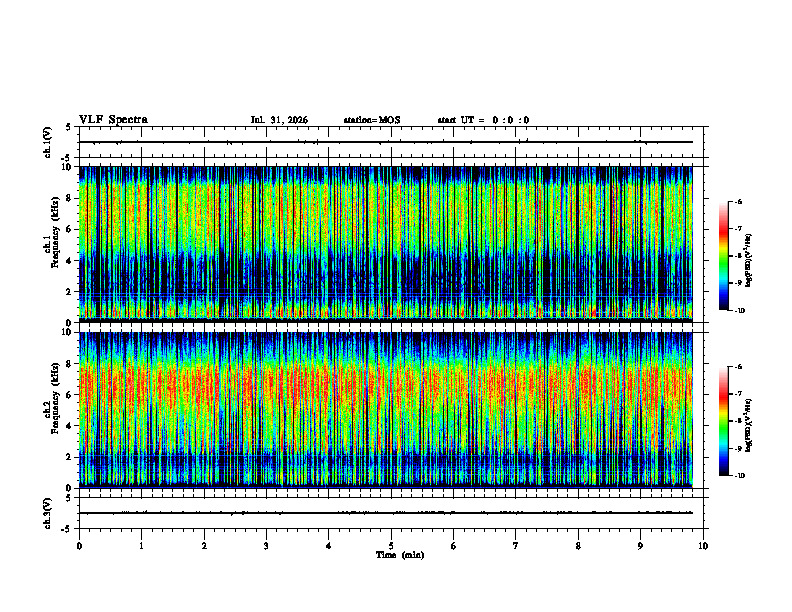Click the time axis tick label "7"

(x=516, y=546)
